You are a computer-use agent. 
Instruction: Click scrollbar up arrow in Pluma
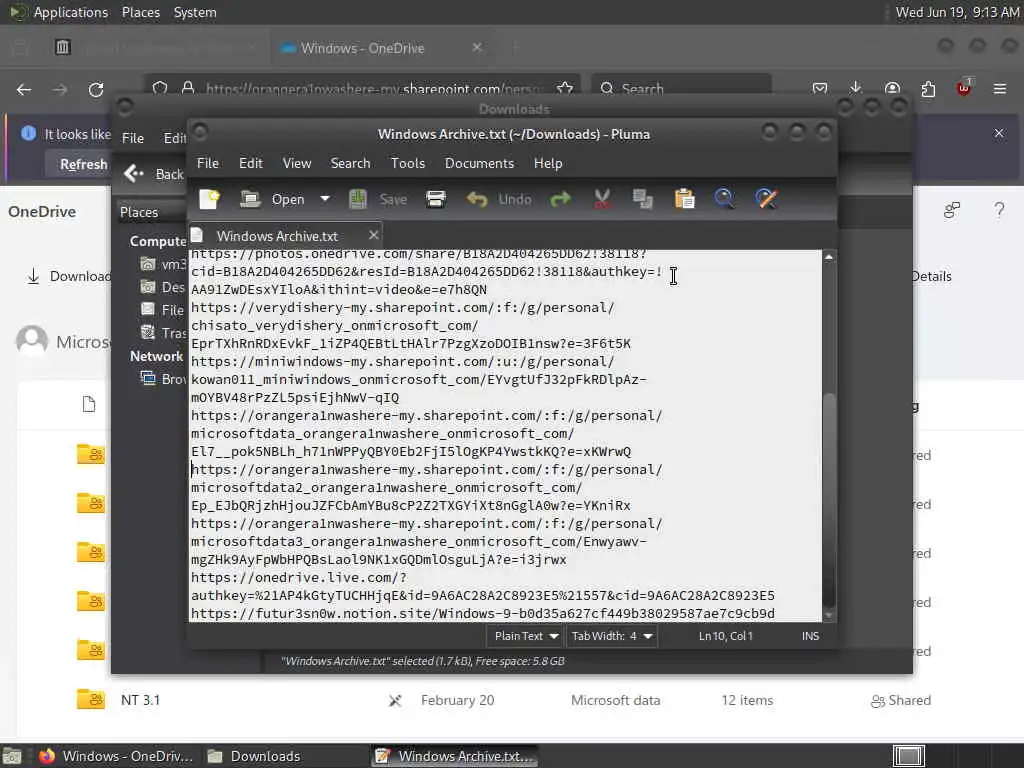(x=829, y=257)
